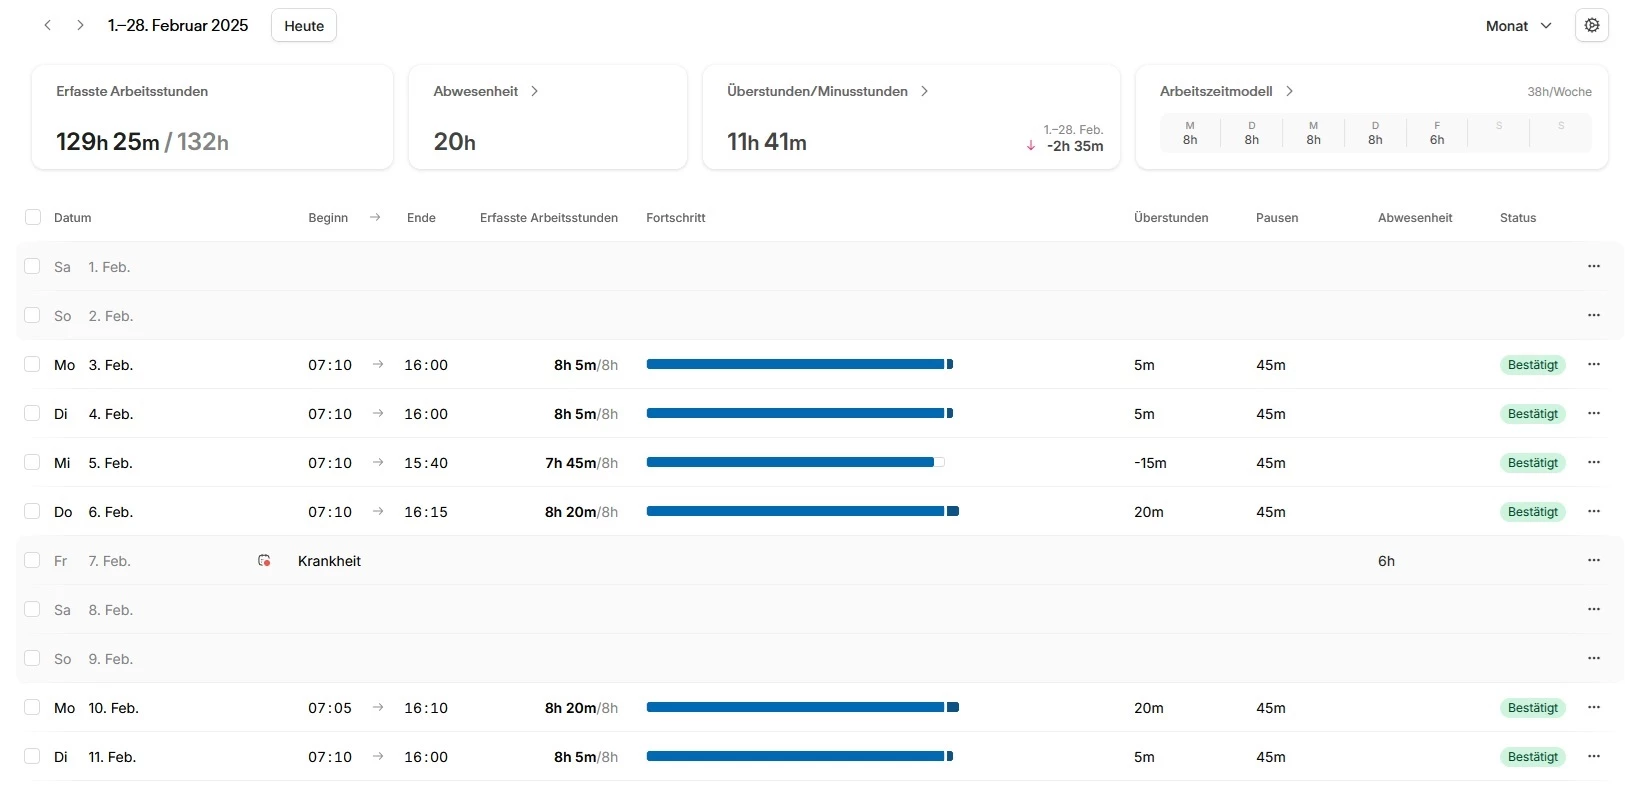Screen dimensions: 1632x788
Task: Open the Monat view dropdown
Action: tap(1518, 26)
